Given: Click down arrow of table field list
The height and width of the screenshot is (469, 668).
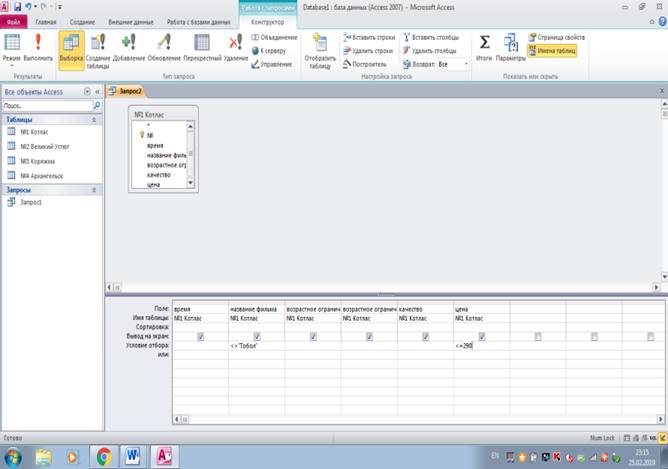Looking at the screenshot, I should 190,183.
